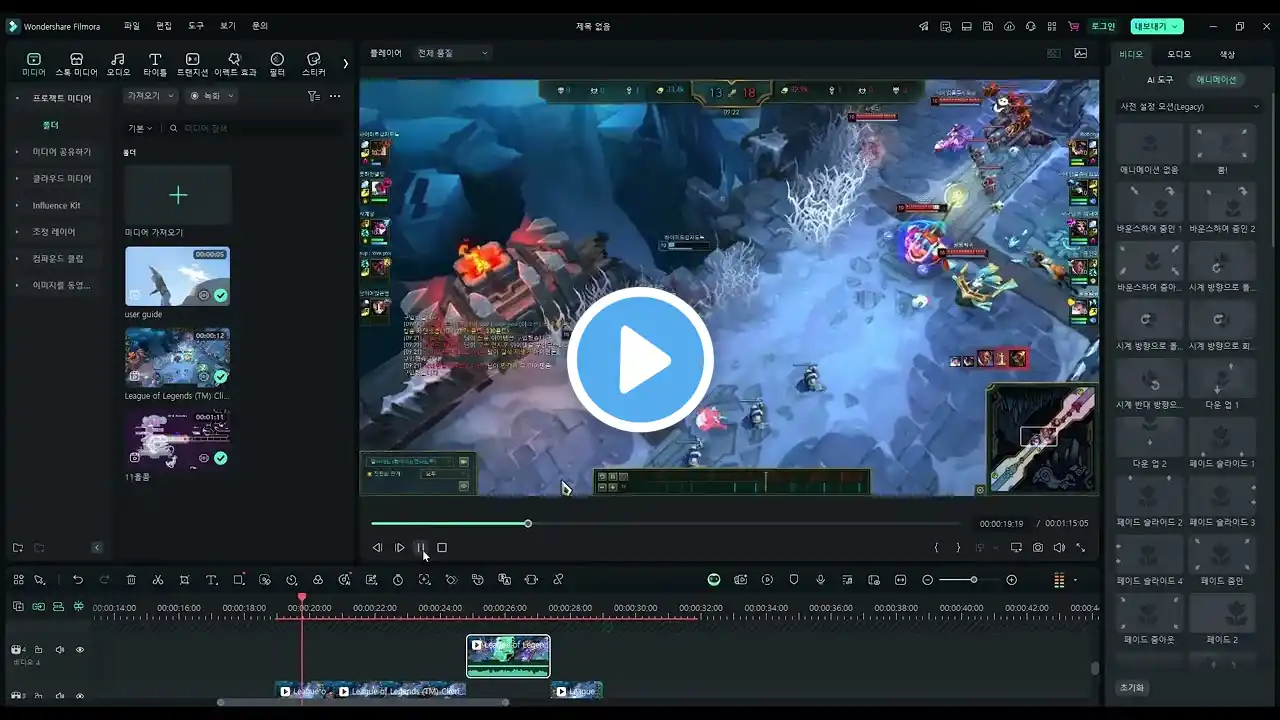
Task: Click the cloud upload icon in title bar
Action: (1009, 26)
